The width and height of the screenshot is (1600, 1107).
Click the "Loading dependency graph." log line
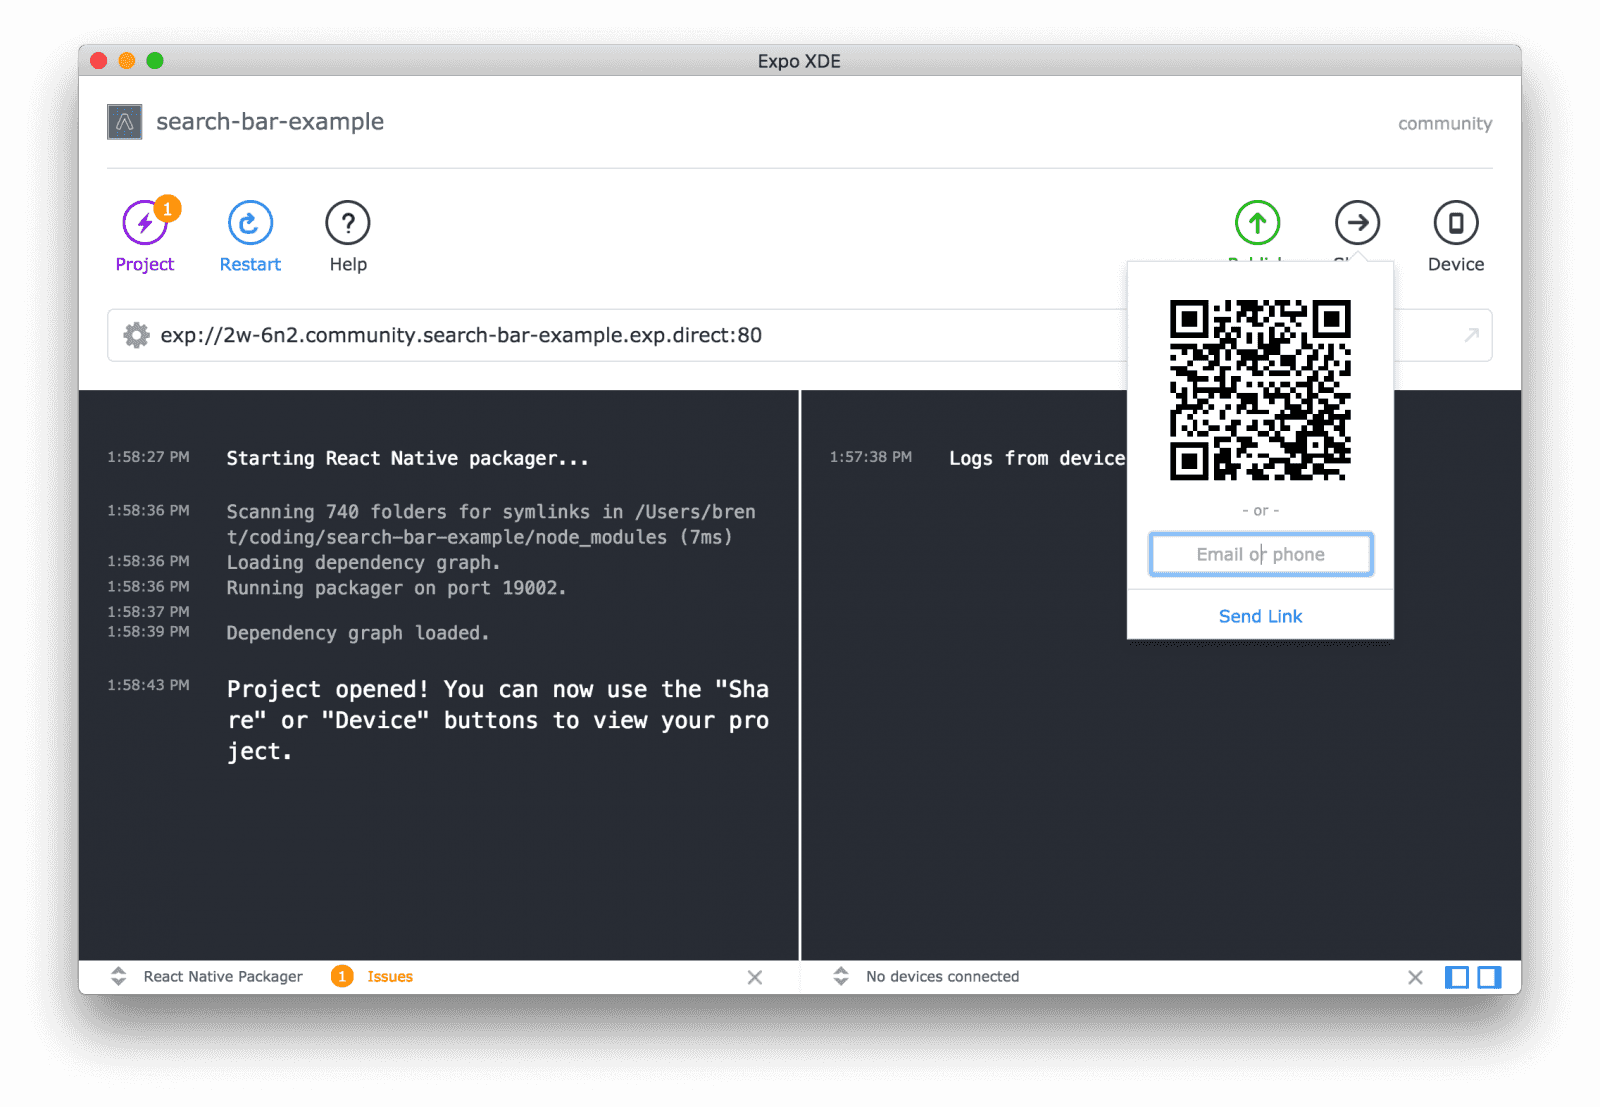click(x=363, y=562)
